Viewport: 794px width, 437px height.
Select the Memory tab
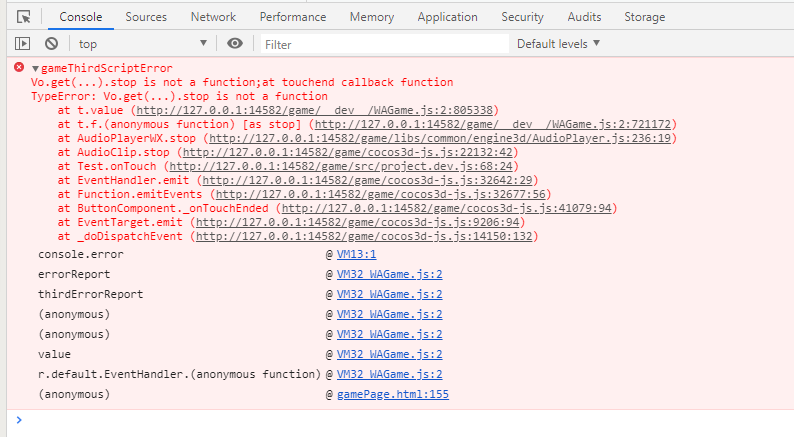[371, 17]
